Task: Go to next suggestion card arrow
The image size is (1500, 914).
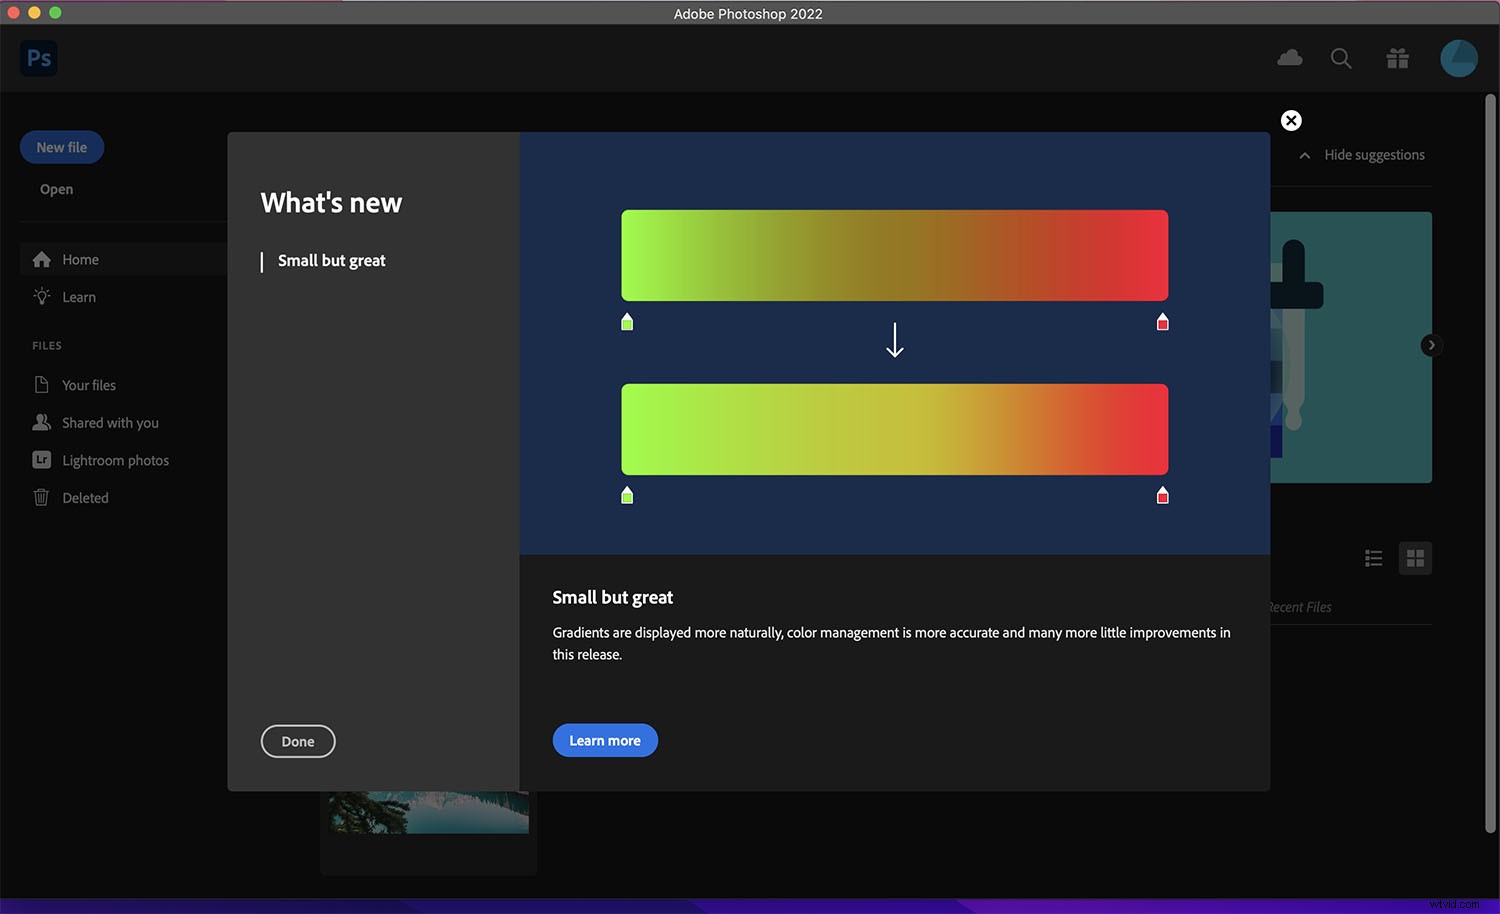Action: tap(1431, 345)
